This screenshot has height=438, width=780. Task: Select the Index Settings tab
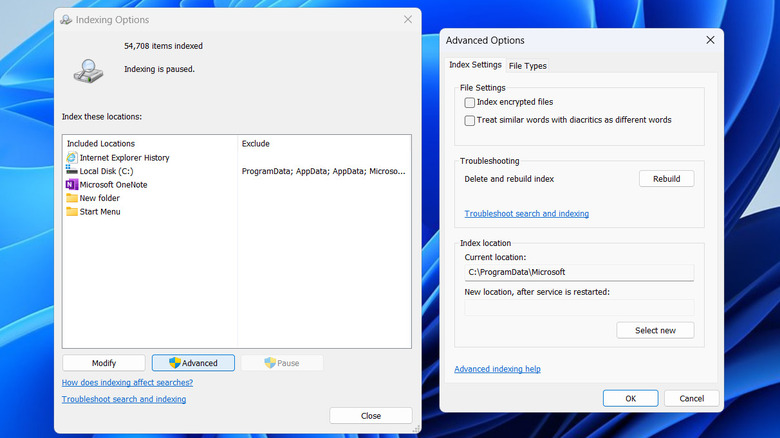click(475, 66)
